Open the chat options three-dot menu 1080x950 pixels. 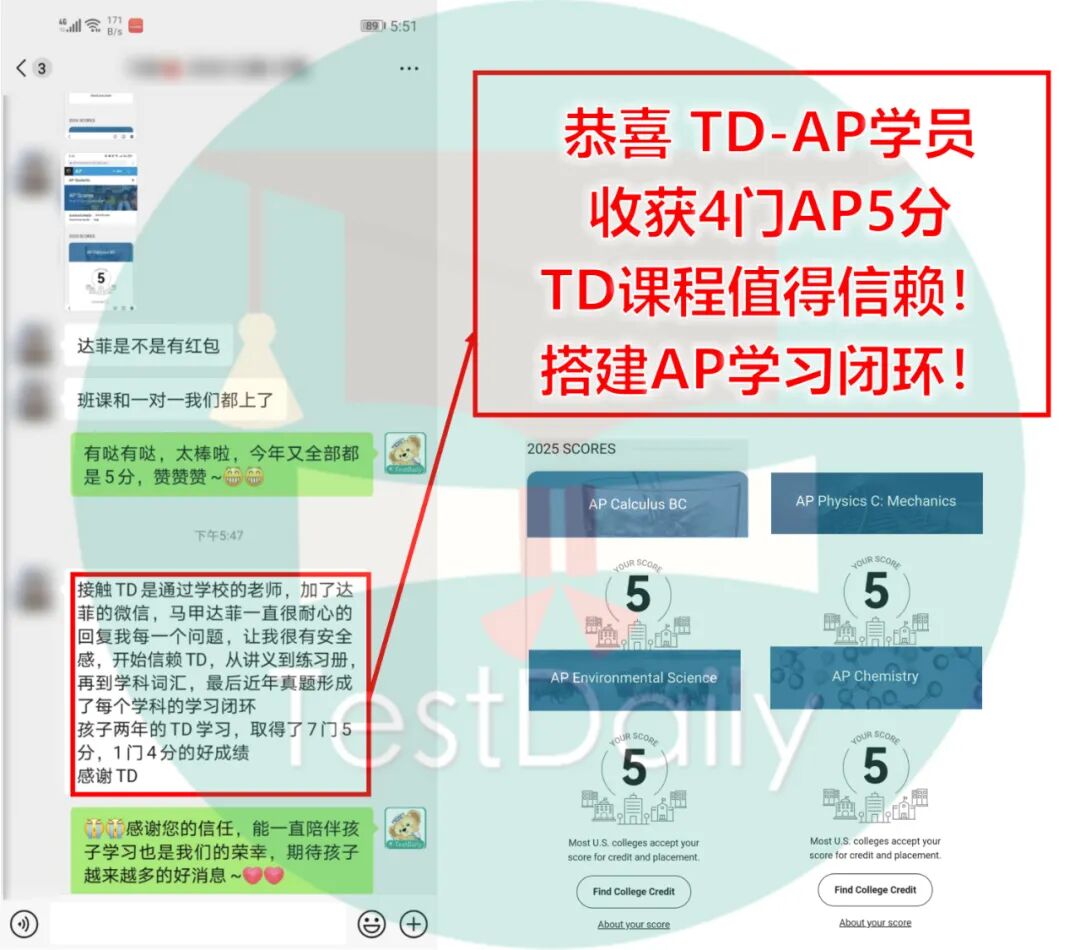click(x=408, y=68)
